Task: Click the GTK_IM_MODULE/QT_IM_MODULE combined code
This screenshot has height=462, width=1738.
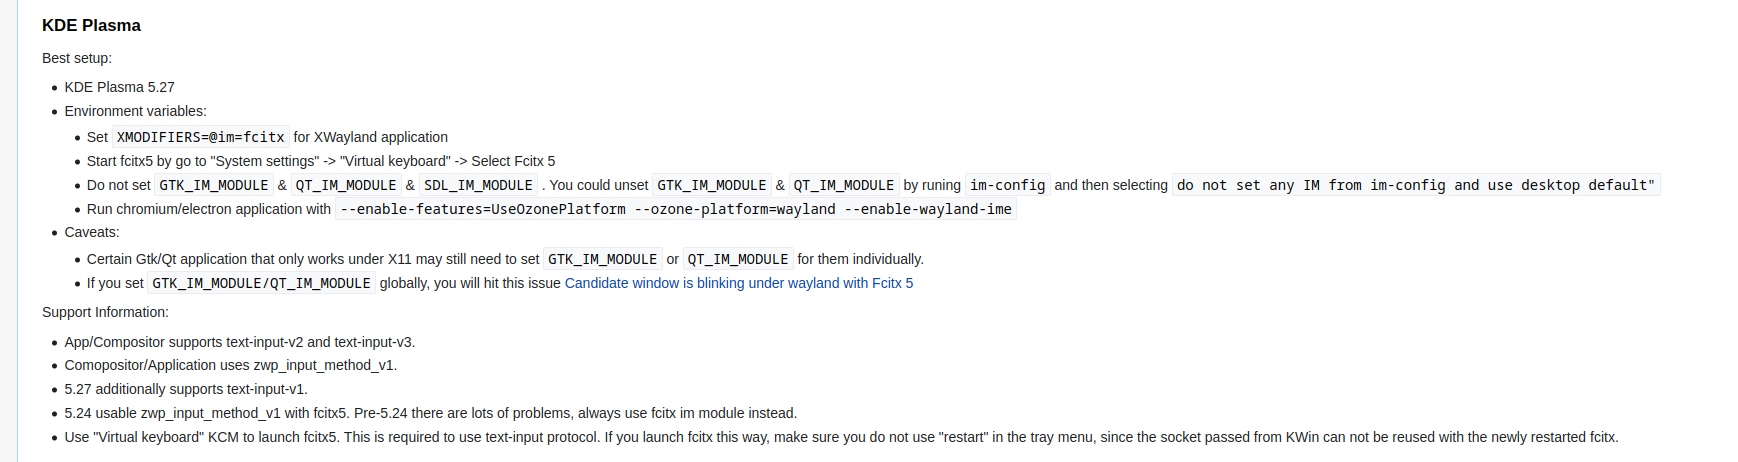Action: [x=262, y=283]
